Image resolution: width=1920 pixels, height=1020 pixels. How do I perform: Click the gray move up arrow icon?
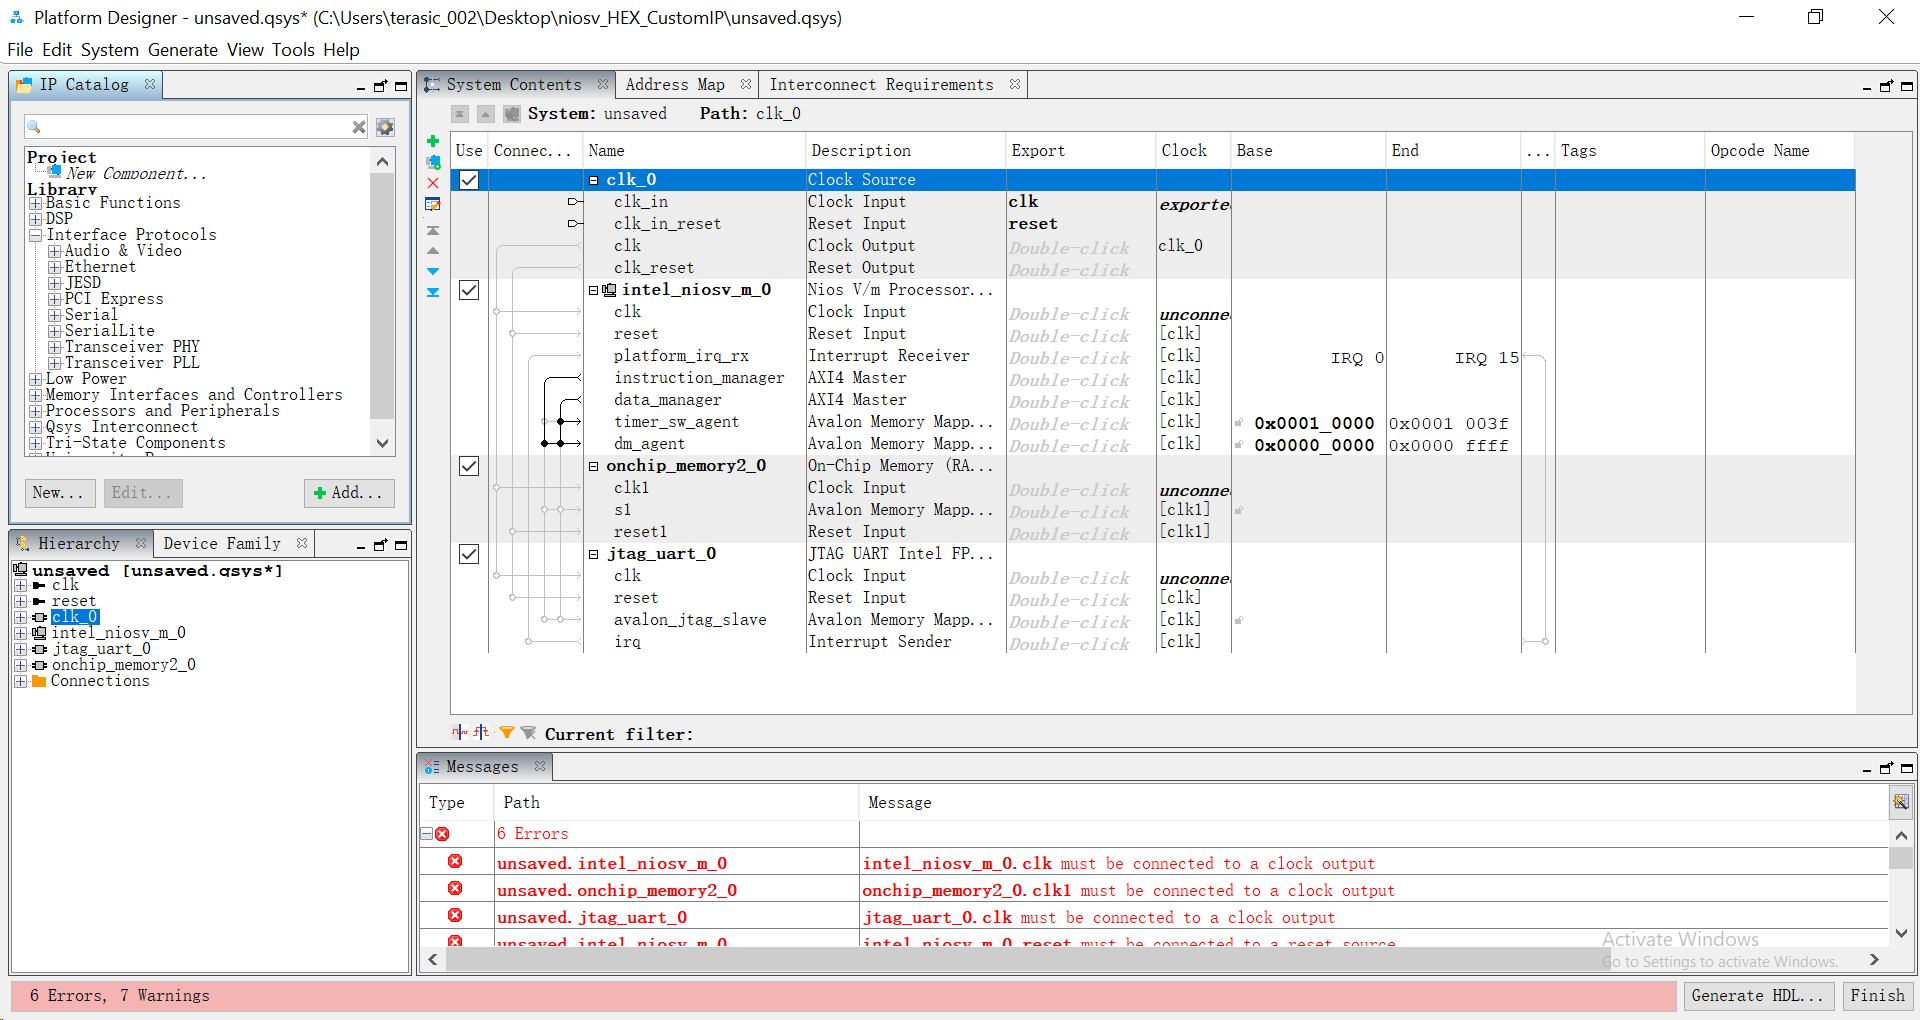433,250
